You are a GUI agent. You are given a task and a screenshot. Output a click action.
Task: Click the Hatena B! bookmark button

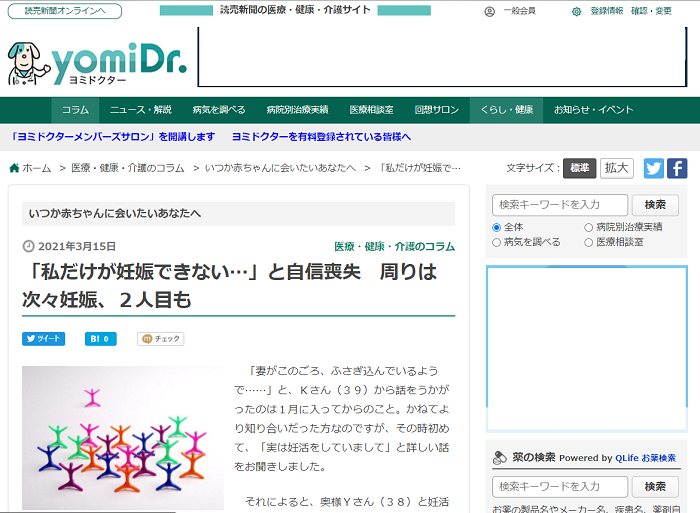coord(100,339)
